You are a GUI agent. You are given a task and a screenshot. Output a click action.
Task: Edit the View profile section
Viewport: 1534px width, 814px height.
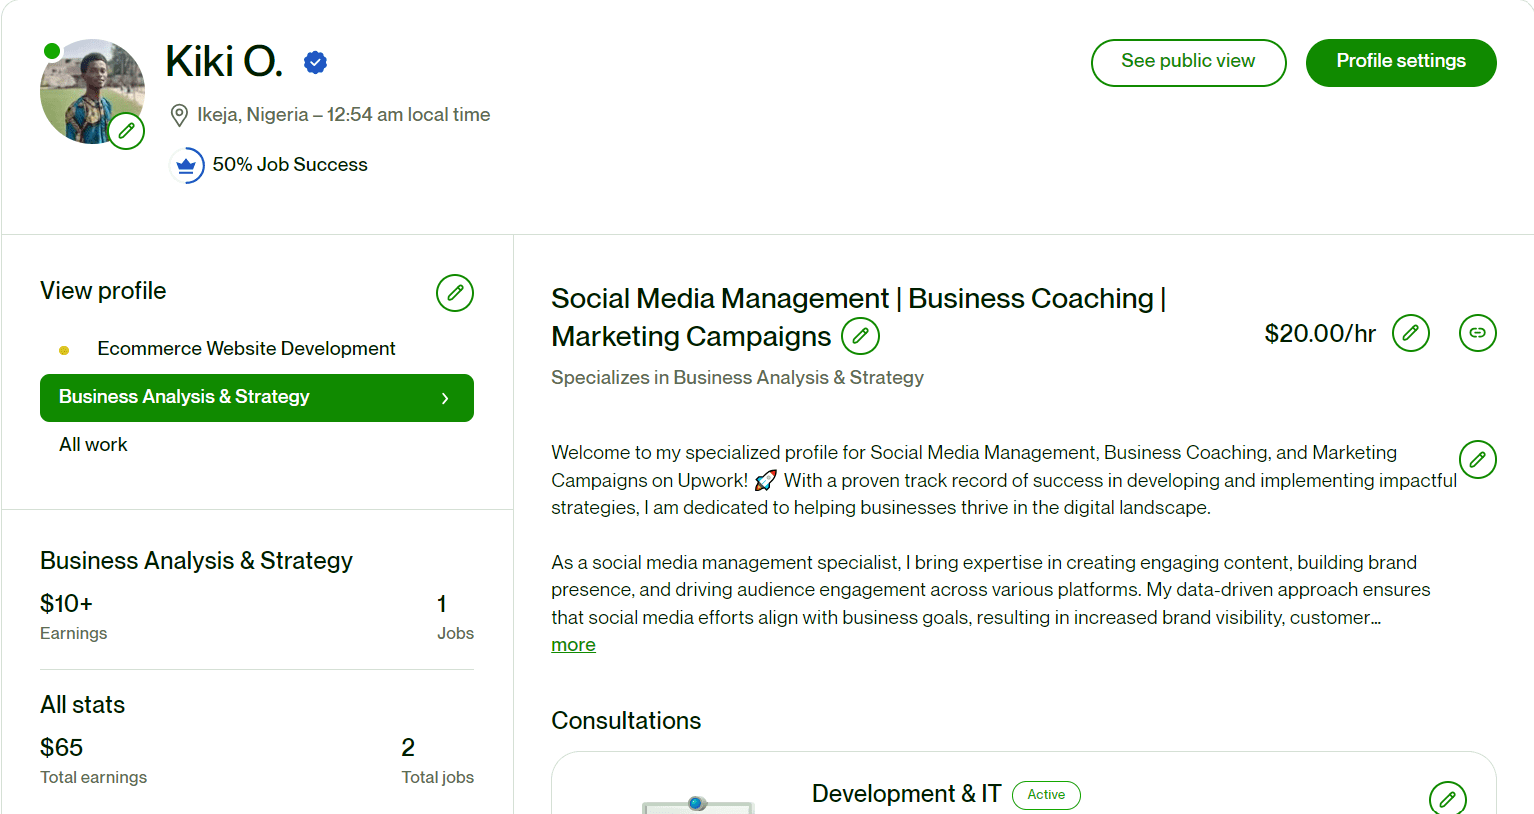454,293
